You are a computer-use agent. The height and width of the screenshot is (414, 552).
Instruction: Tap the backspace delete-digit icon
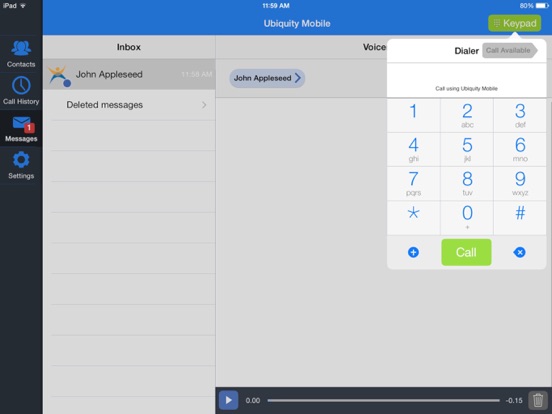[x=519, y=252]
